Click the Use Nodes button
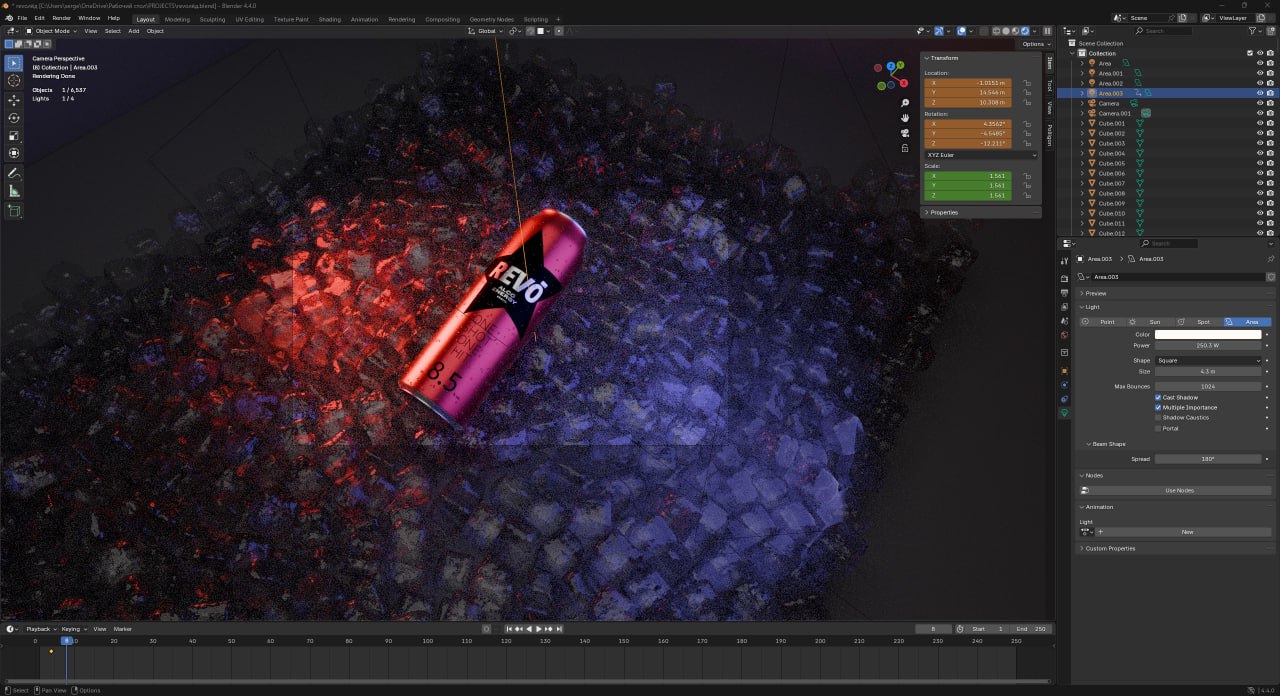The width and height of the screenshot is (1280, 696). (1180, 490)
